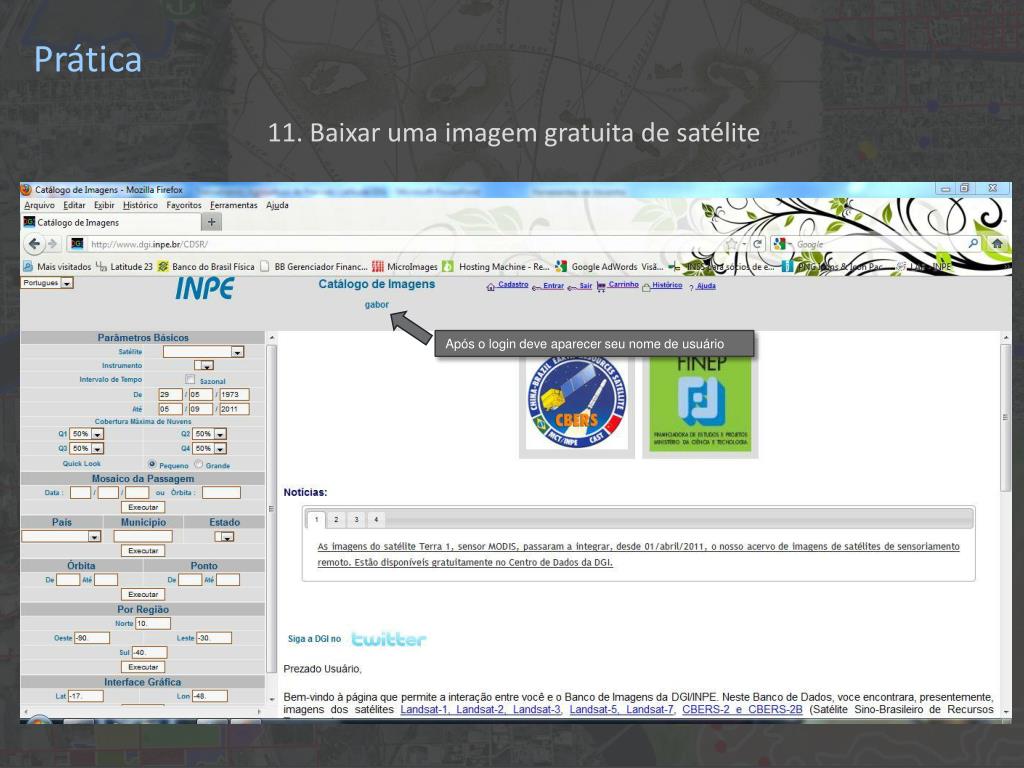This screenshot has width=1024, height=768.
Task: Open the Portugues language dropdown
Action: click(x=47, y=283)
